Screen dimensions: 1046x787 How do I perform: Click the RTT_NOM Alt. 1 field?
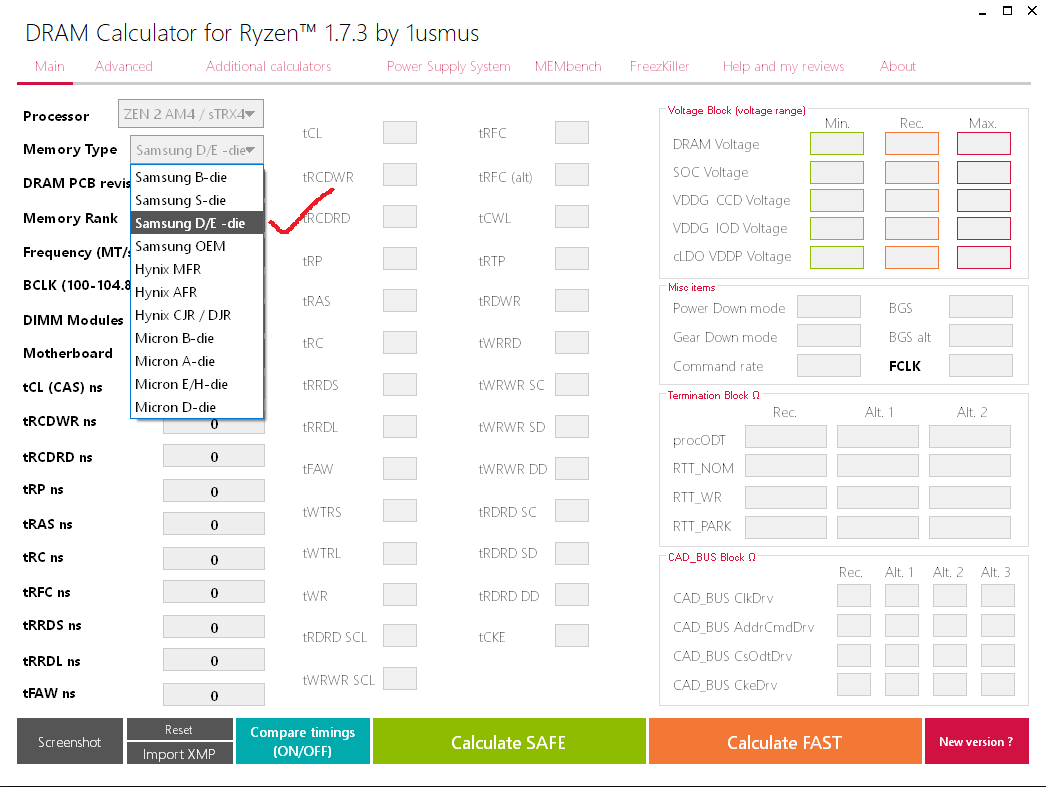pos(878,466)
